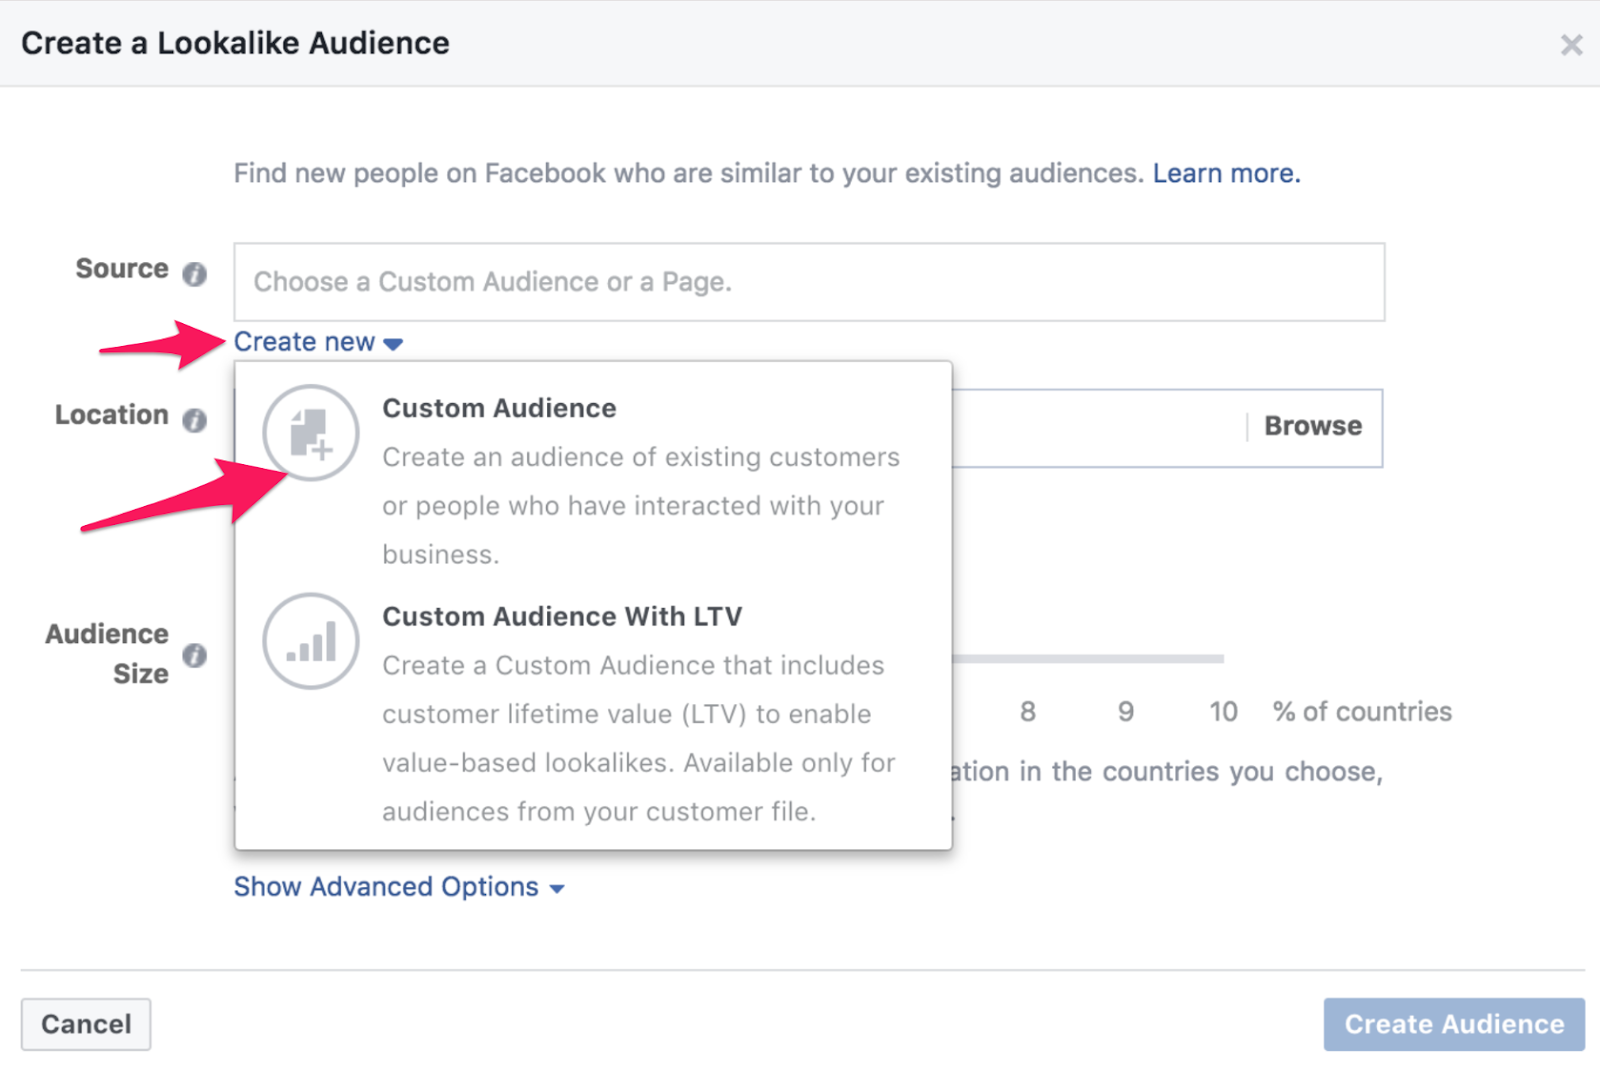This screenshot has height=1070, width=1600.
Task: Close the Lookalike Audience dialog
Action: click(x=1571, y=44)
